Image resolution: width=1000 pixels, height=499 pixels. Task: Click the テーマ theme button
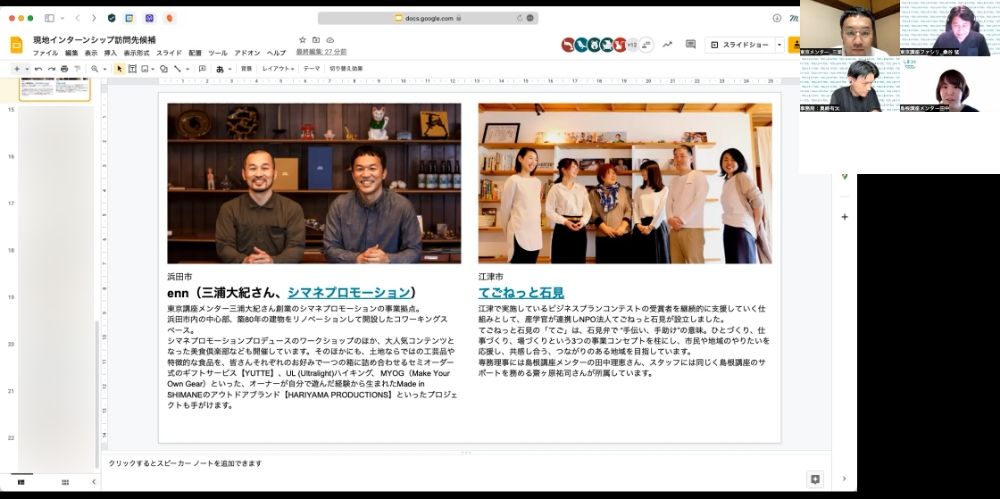312,69
